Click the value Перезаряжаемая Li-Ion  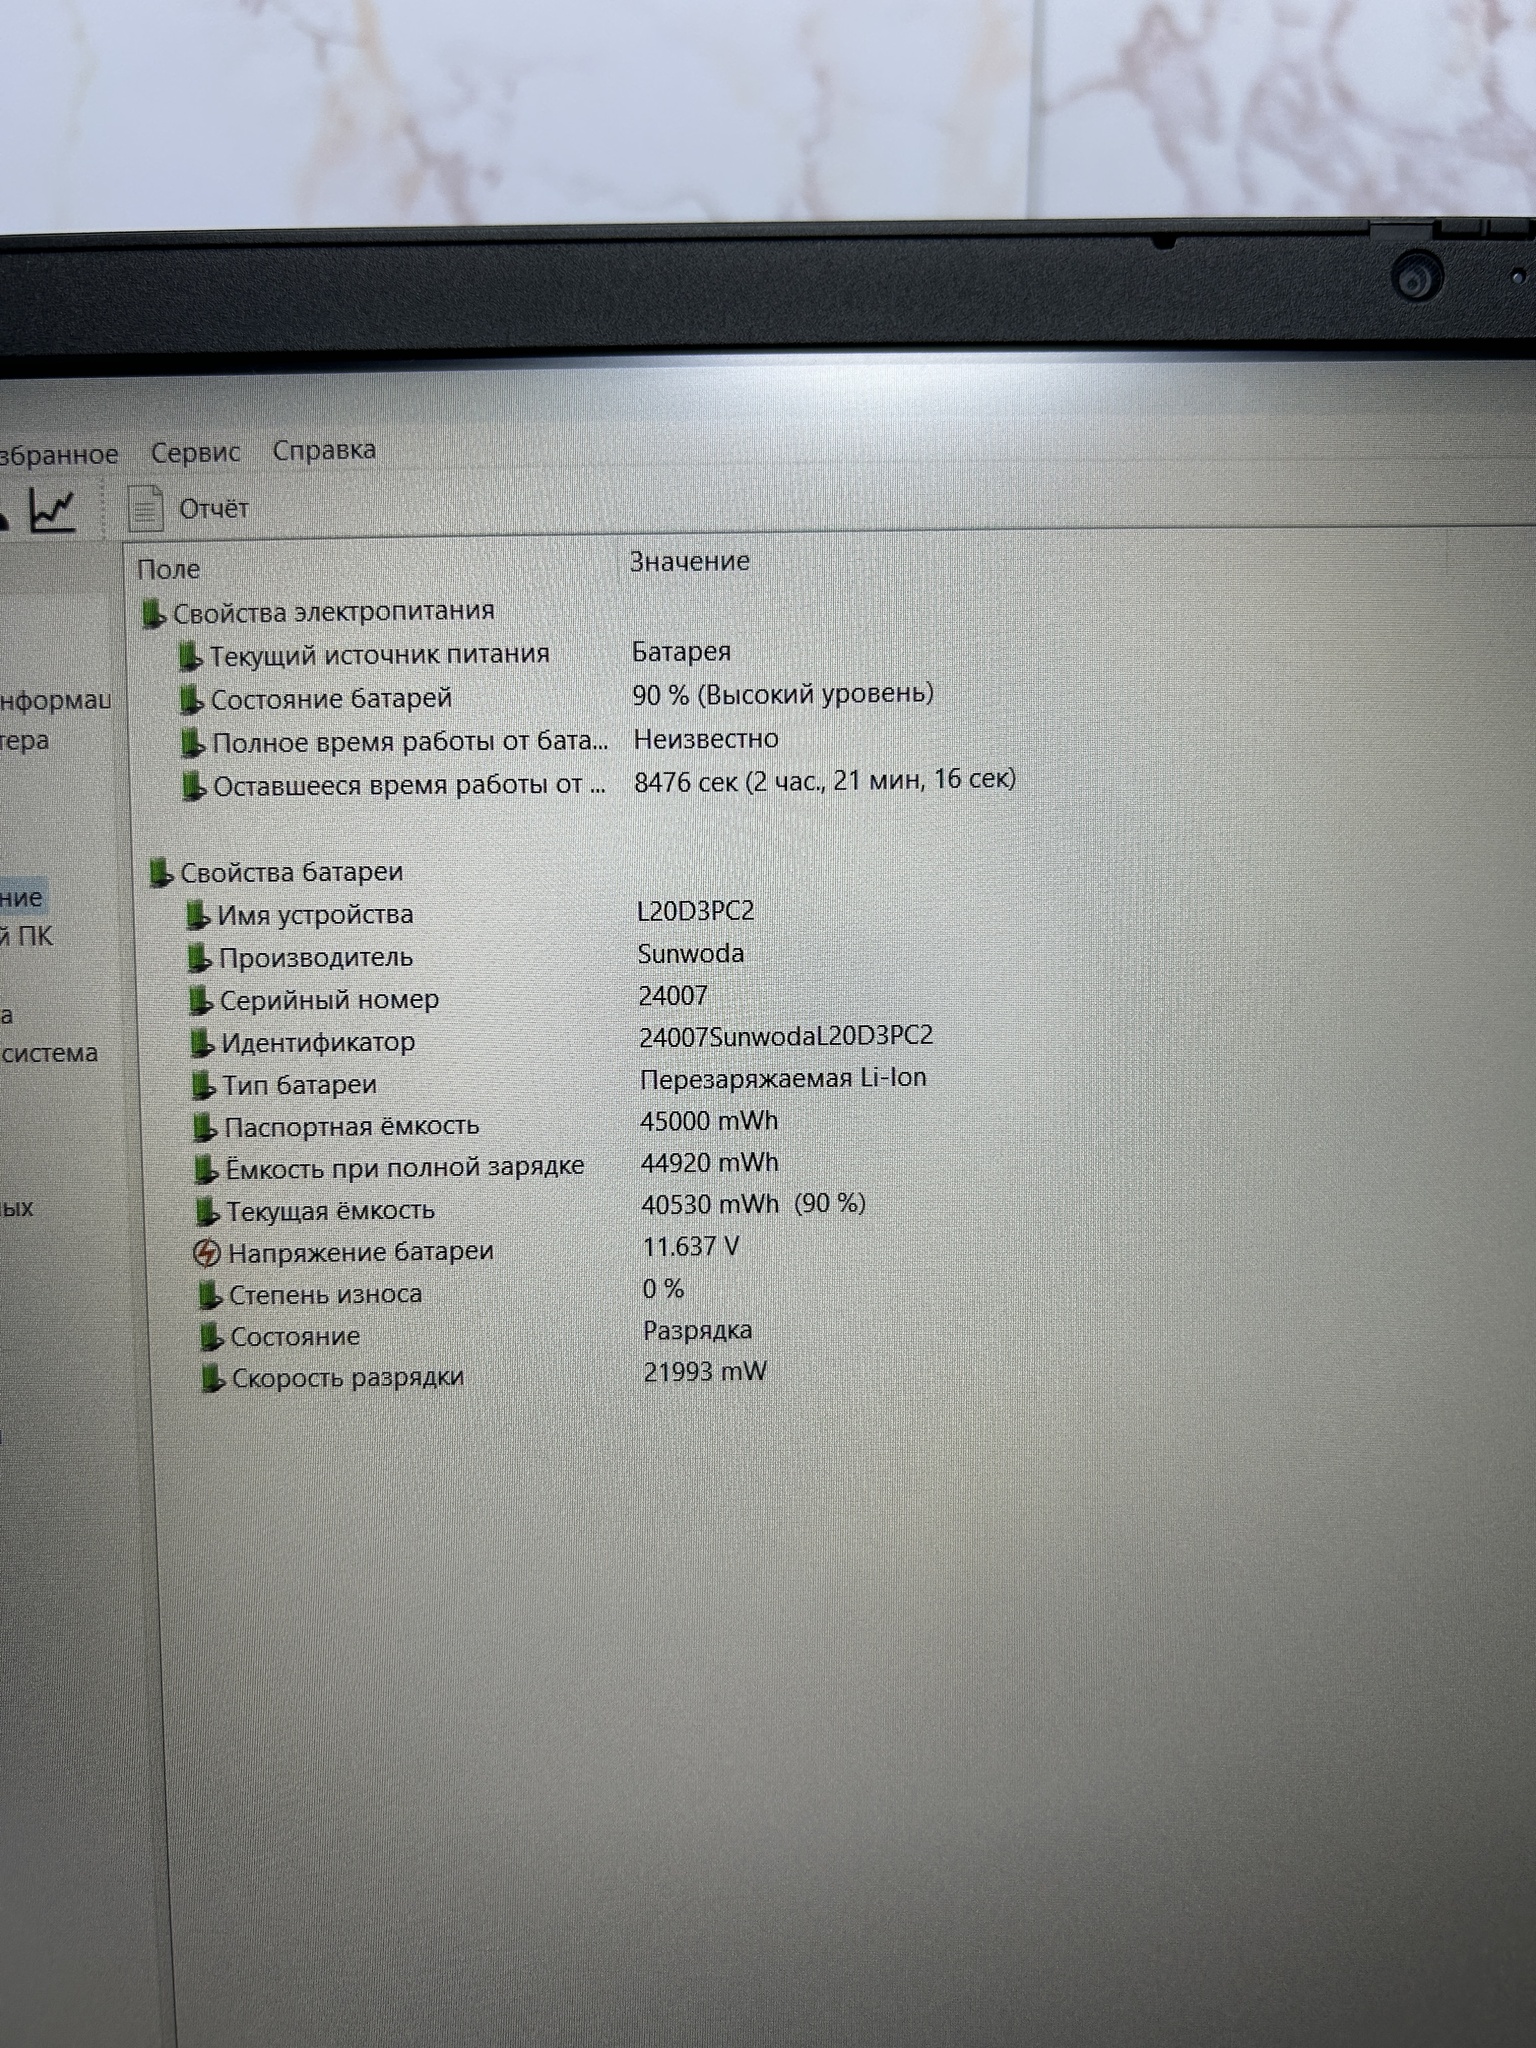pyautogui.click(x=783, y=1079)
